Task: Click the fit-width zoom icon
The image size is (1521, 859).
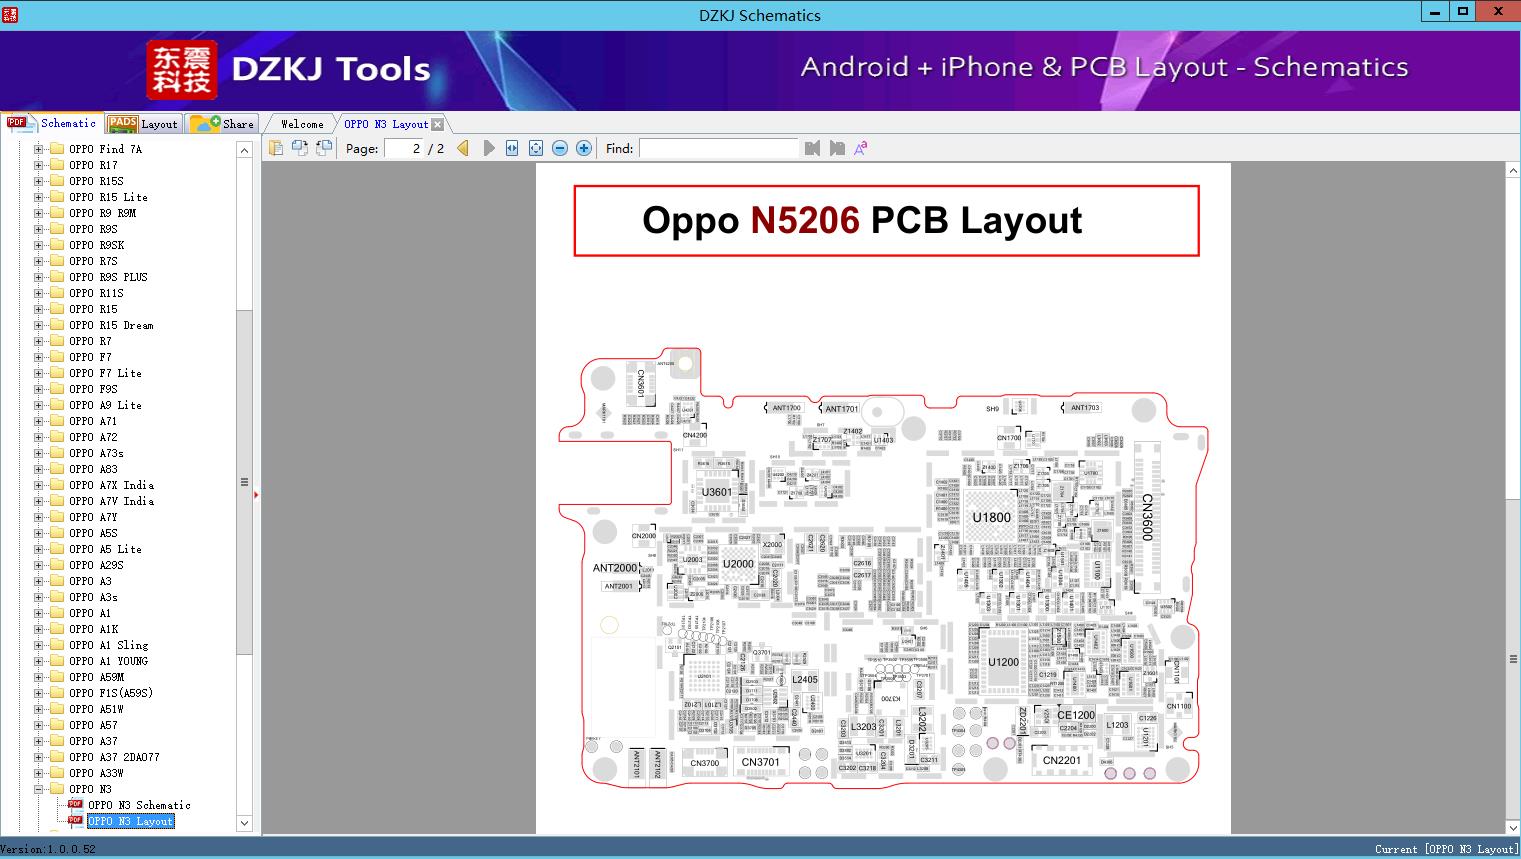Action: 511,148
